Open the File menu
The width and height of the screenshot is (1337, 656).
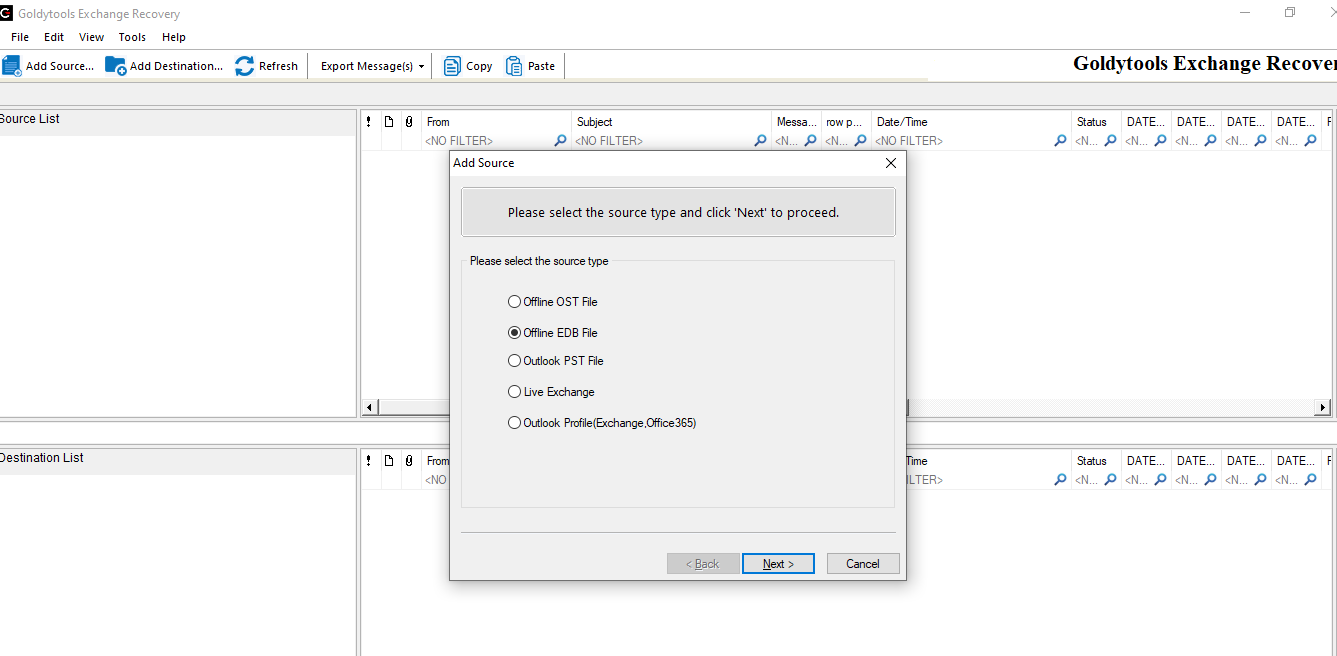click(x=20, y=37)
